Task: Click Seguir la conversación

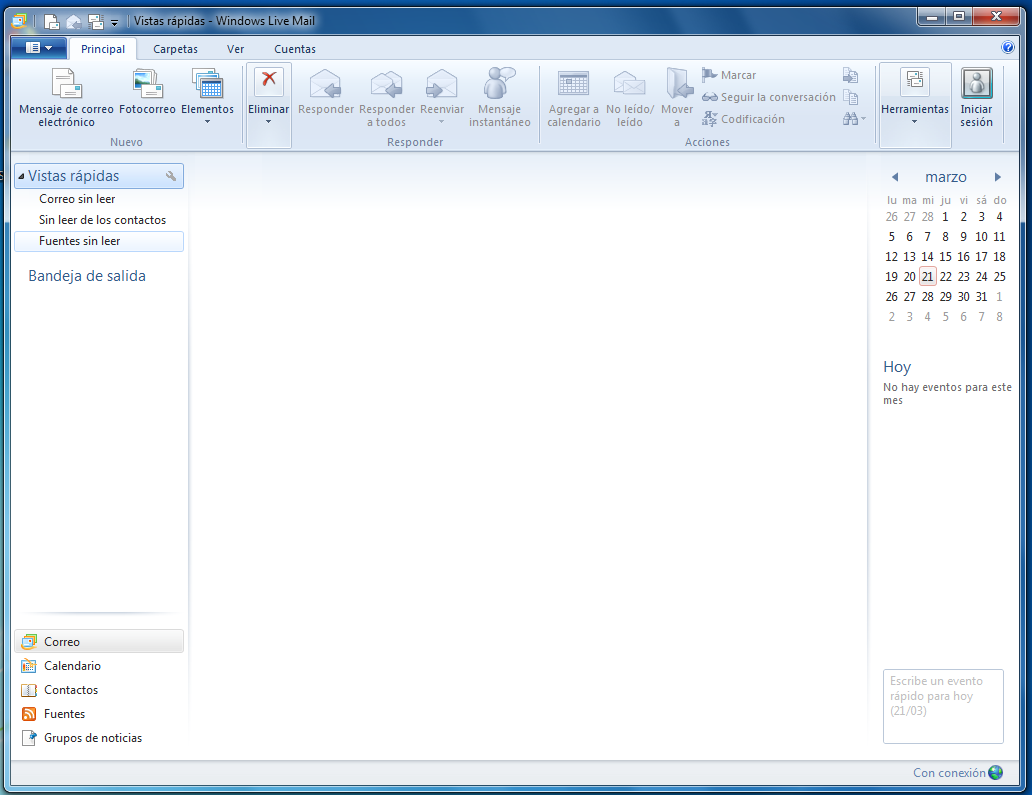Action: coord(769,97)
